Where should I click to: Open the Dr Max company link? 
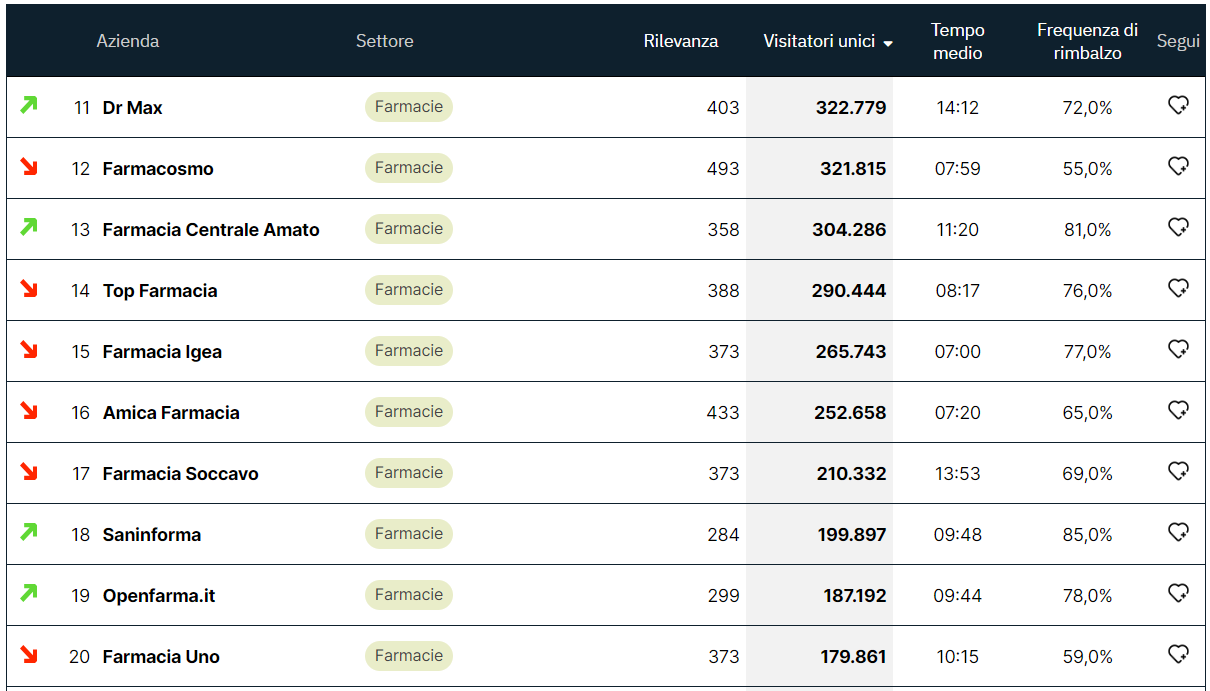[x=133, y=108]
